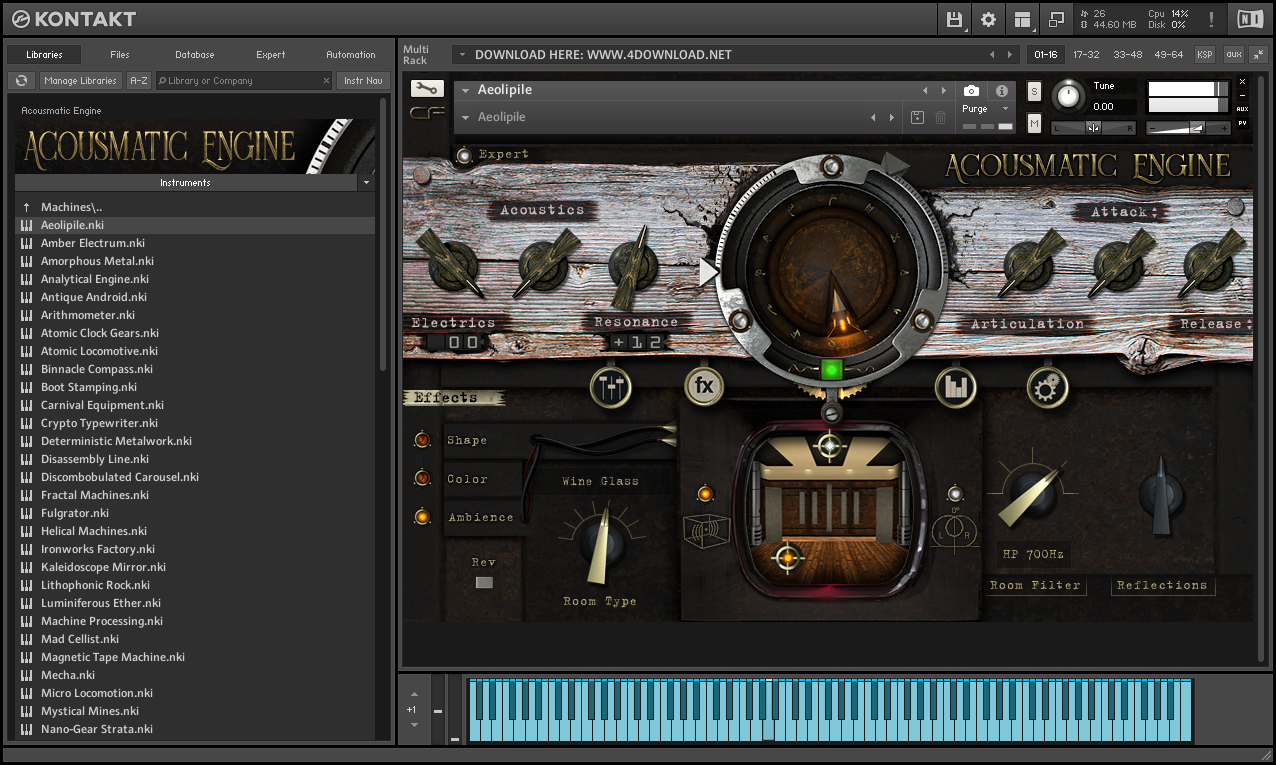Image resolution: width=1276 pixels, height=765 pixels.
Task: Show instrument info via the i icon
Action: pos(1002,91)
